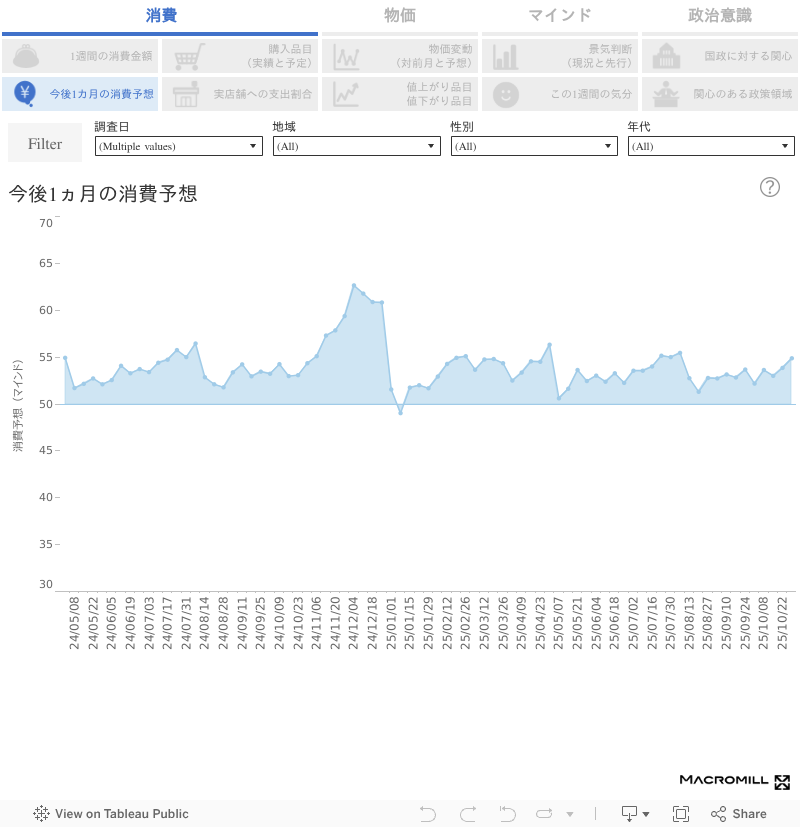
Task: Open the 実店舗への支出割合 view
Action: (x=240, y=94)
